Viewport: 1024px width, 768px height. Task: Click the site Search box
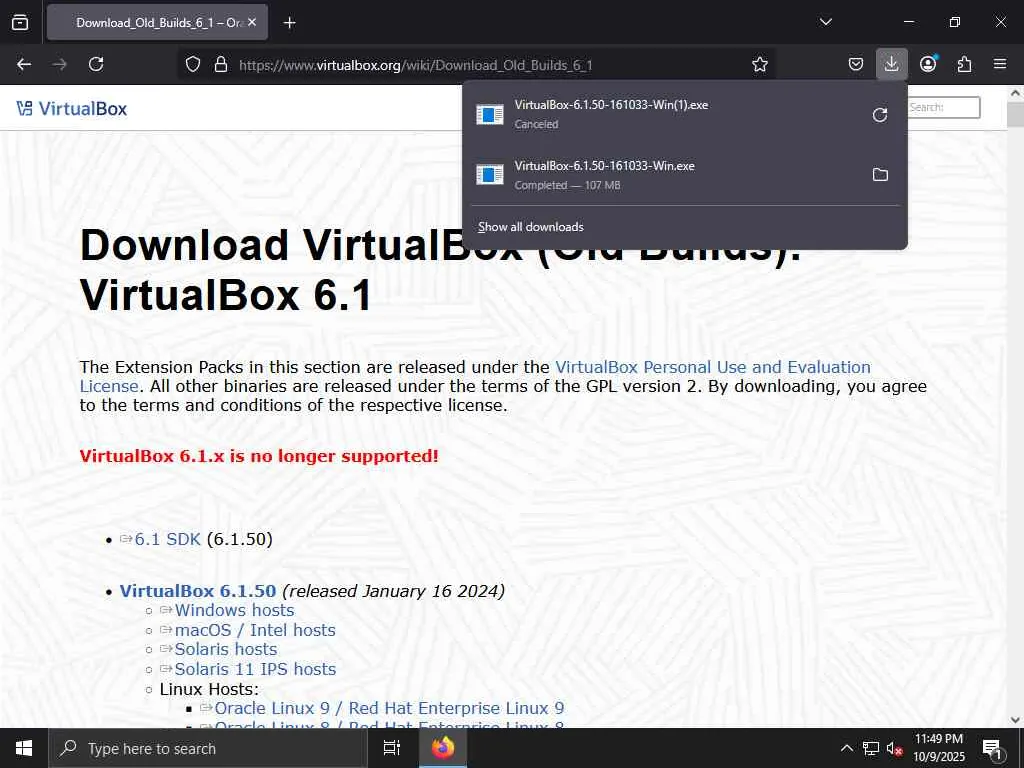click(x=944, y=107)
